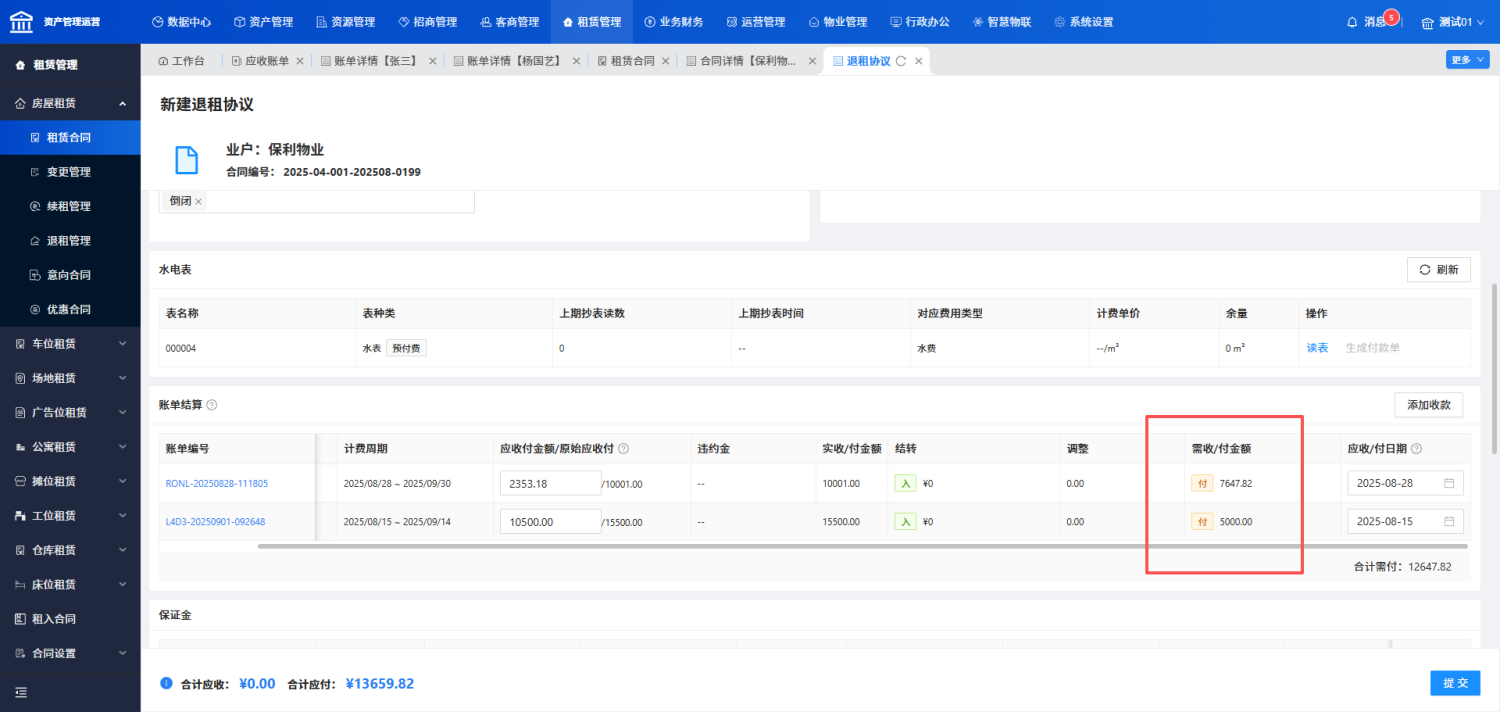Open 运营管理 in top navigation
The height and width of the screenshot is (712, 1500).
(756, 22)
